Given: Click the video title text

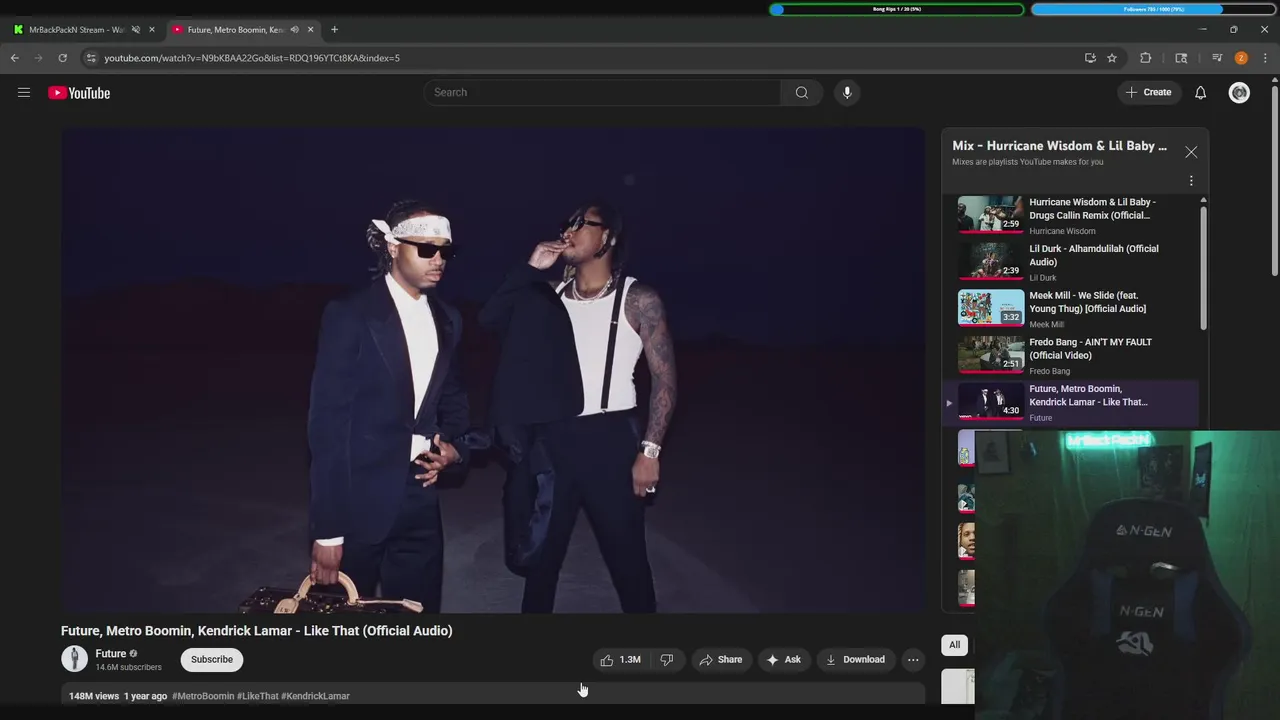Looking at the screenshot, I should tap(256, 631).
